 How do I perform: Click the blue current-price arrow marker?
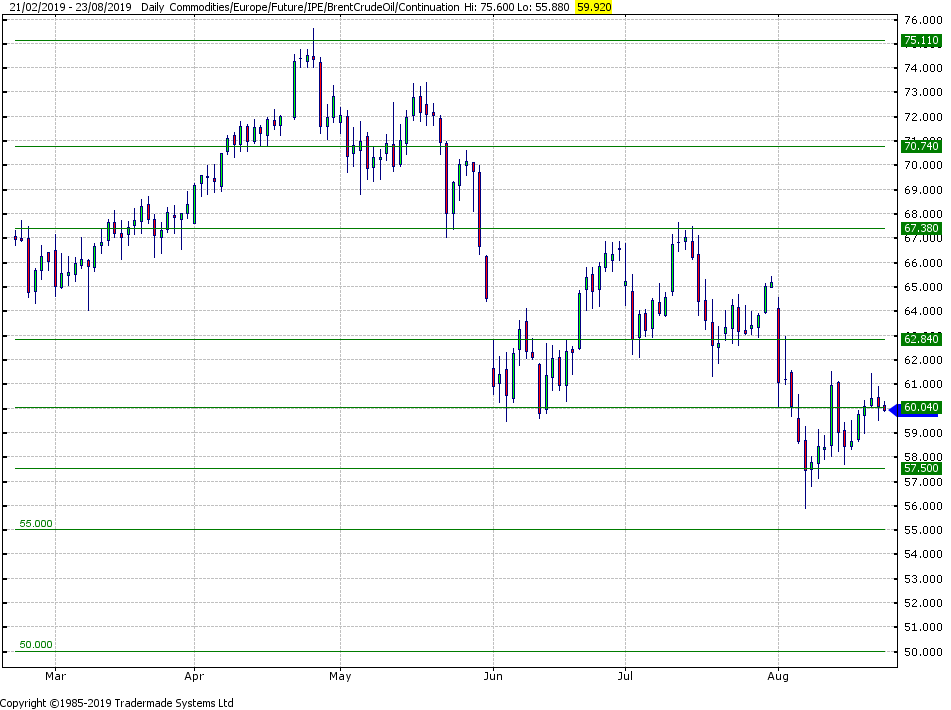(x=894, y=408)
